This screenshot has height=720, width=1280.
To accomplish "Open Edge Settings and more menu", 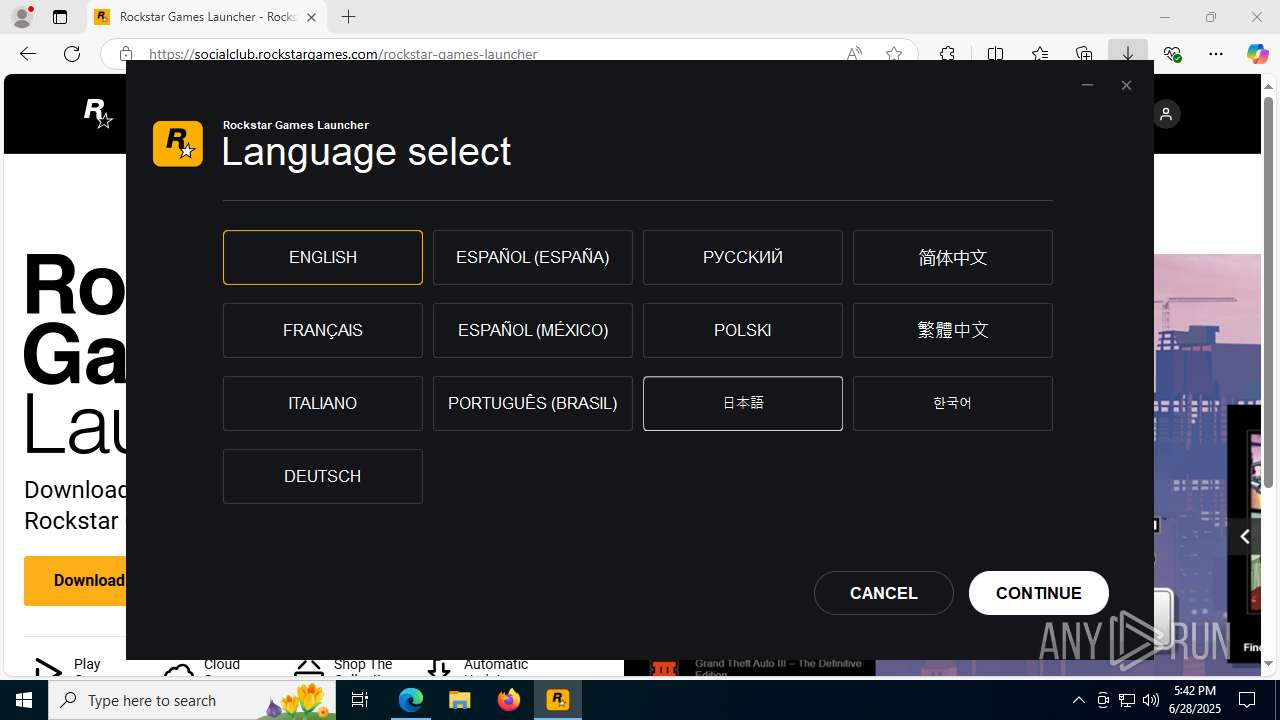I will pyautogui.click(x=1216, y=54).
